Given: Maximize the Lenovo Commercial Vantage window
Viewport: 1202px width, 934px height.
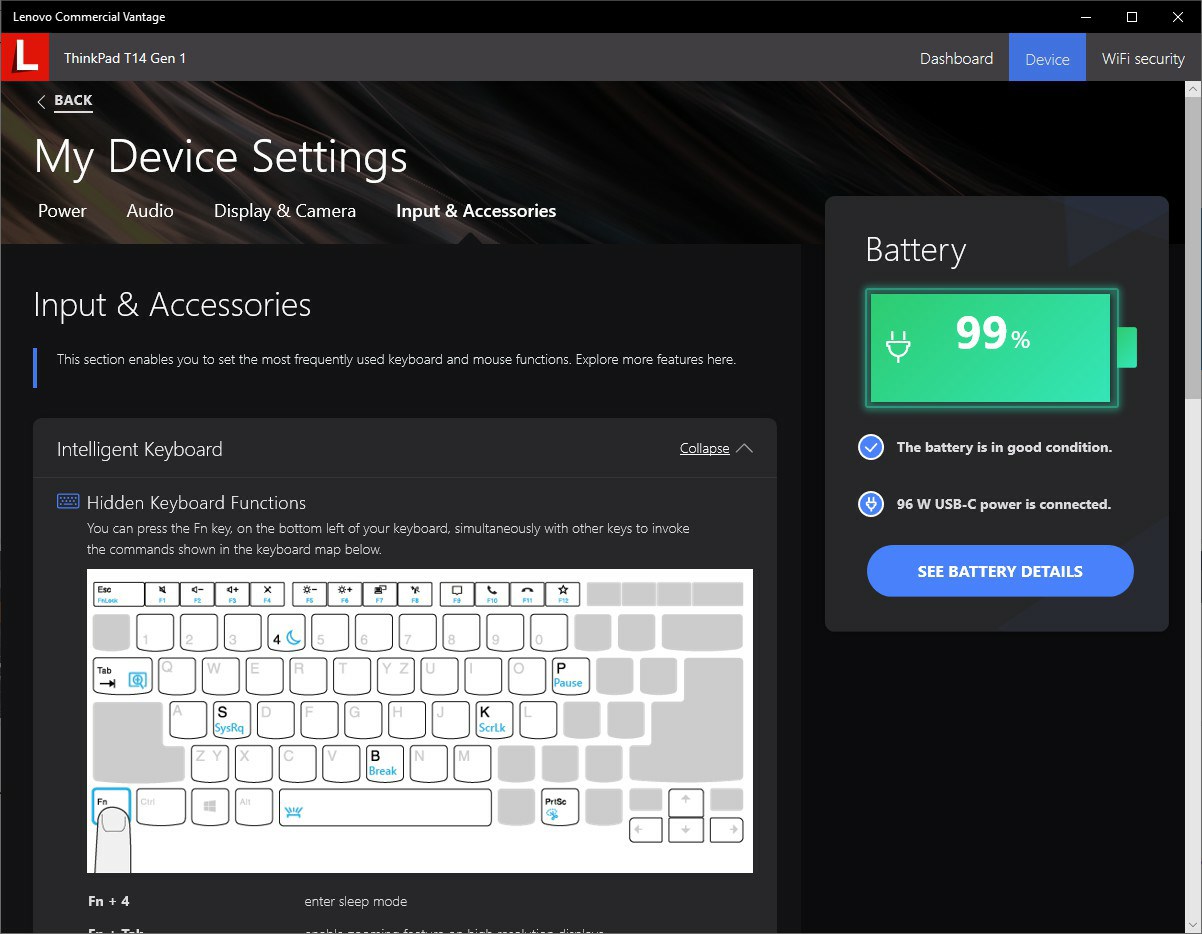Looking at the screenshot, I should (1132, 17).
